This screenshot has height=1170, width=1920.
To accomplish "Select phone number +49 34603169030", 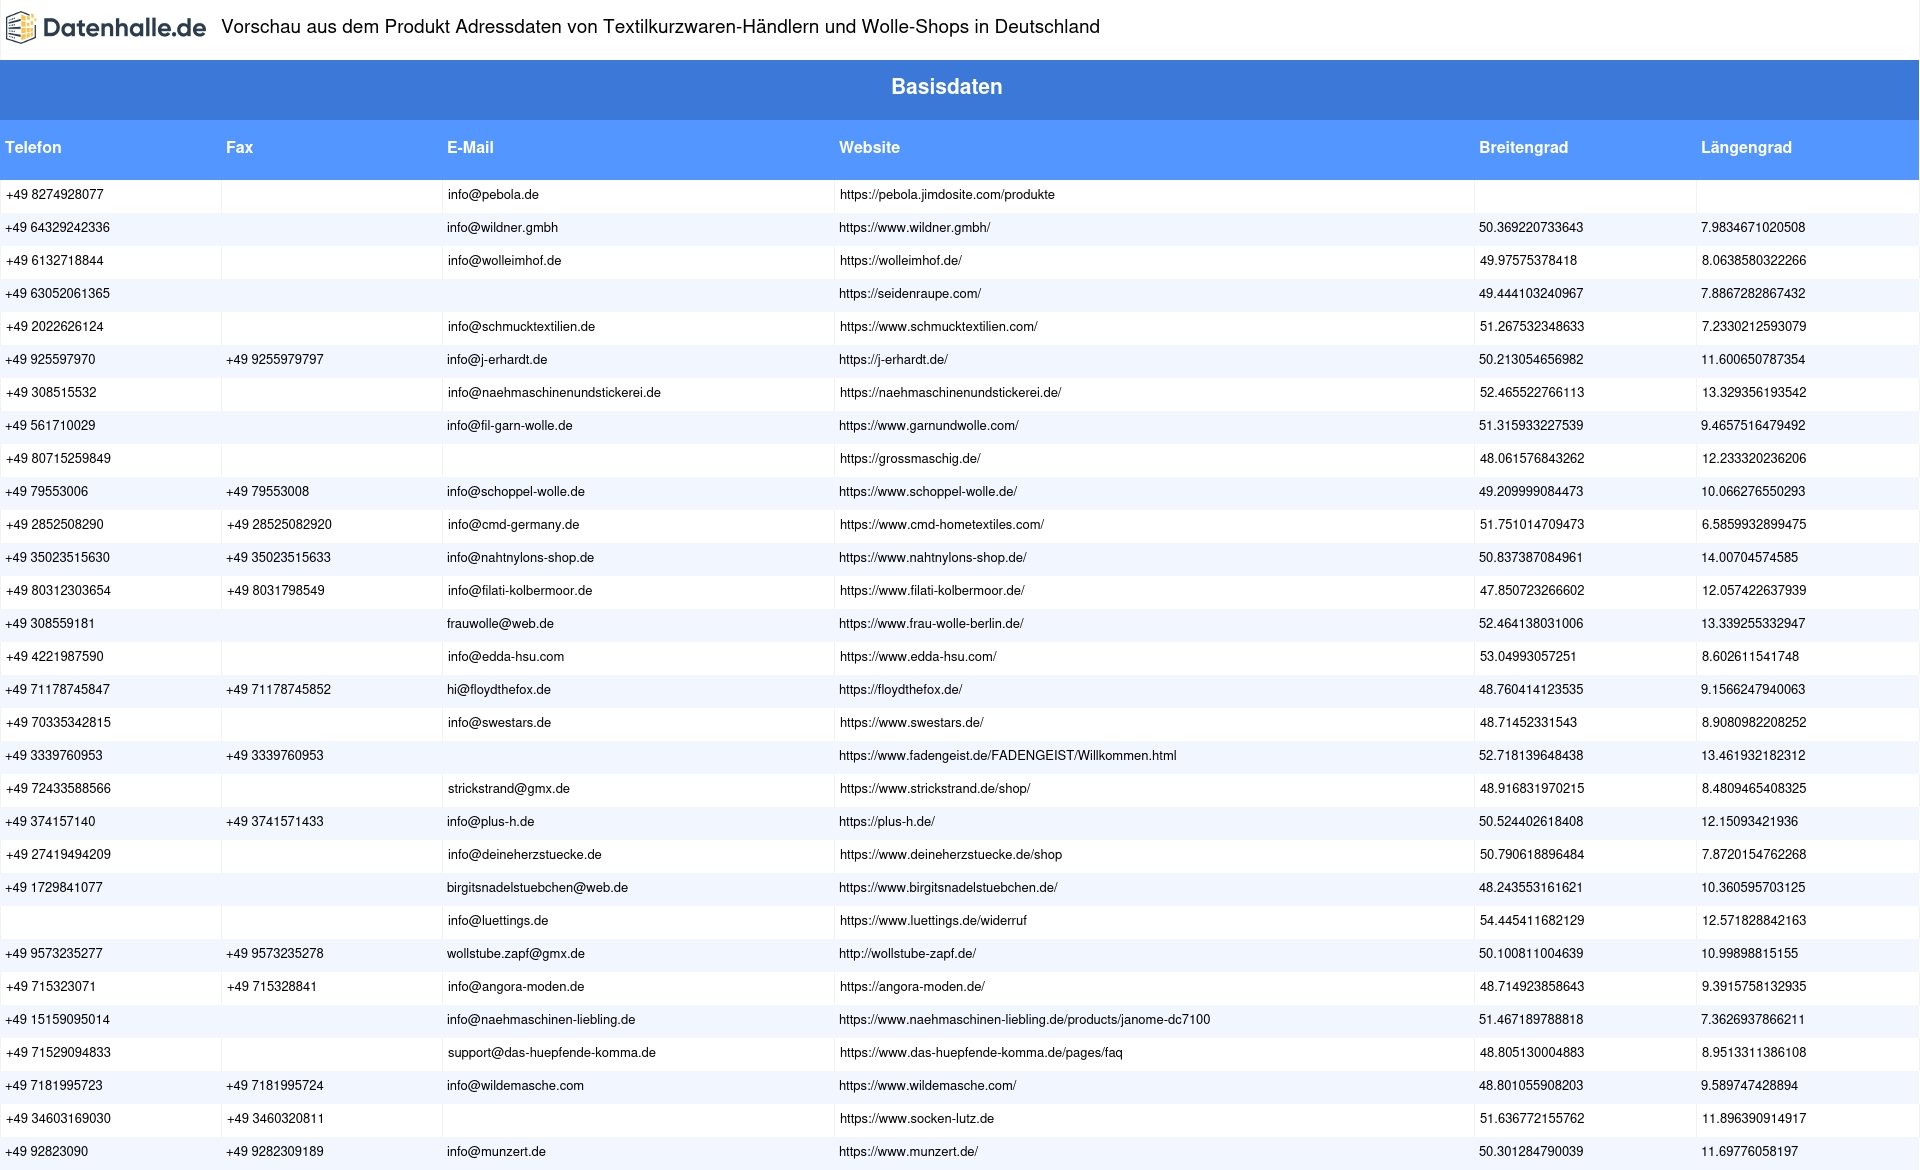I will [x=59, y=1119].
